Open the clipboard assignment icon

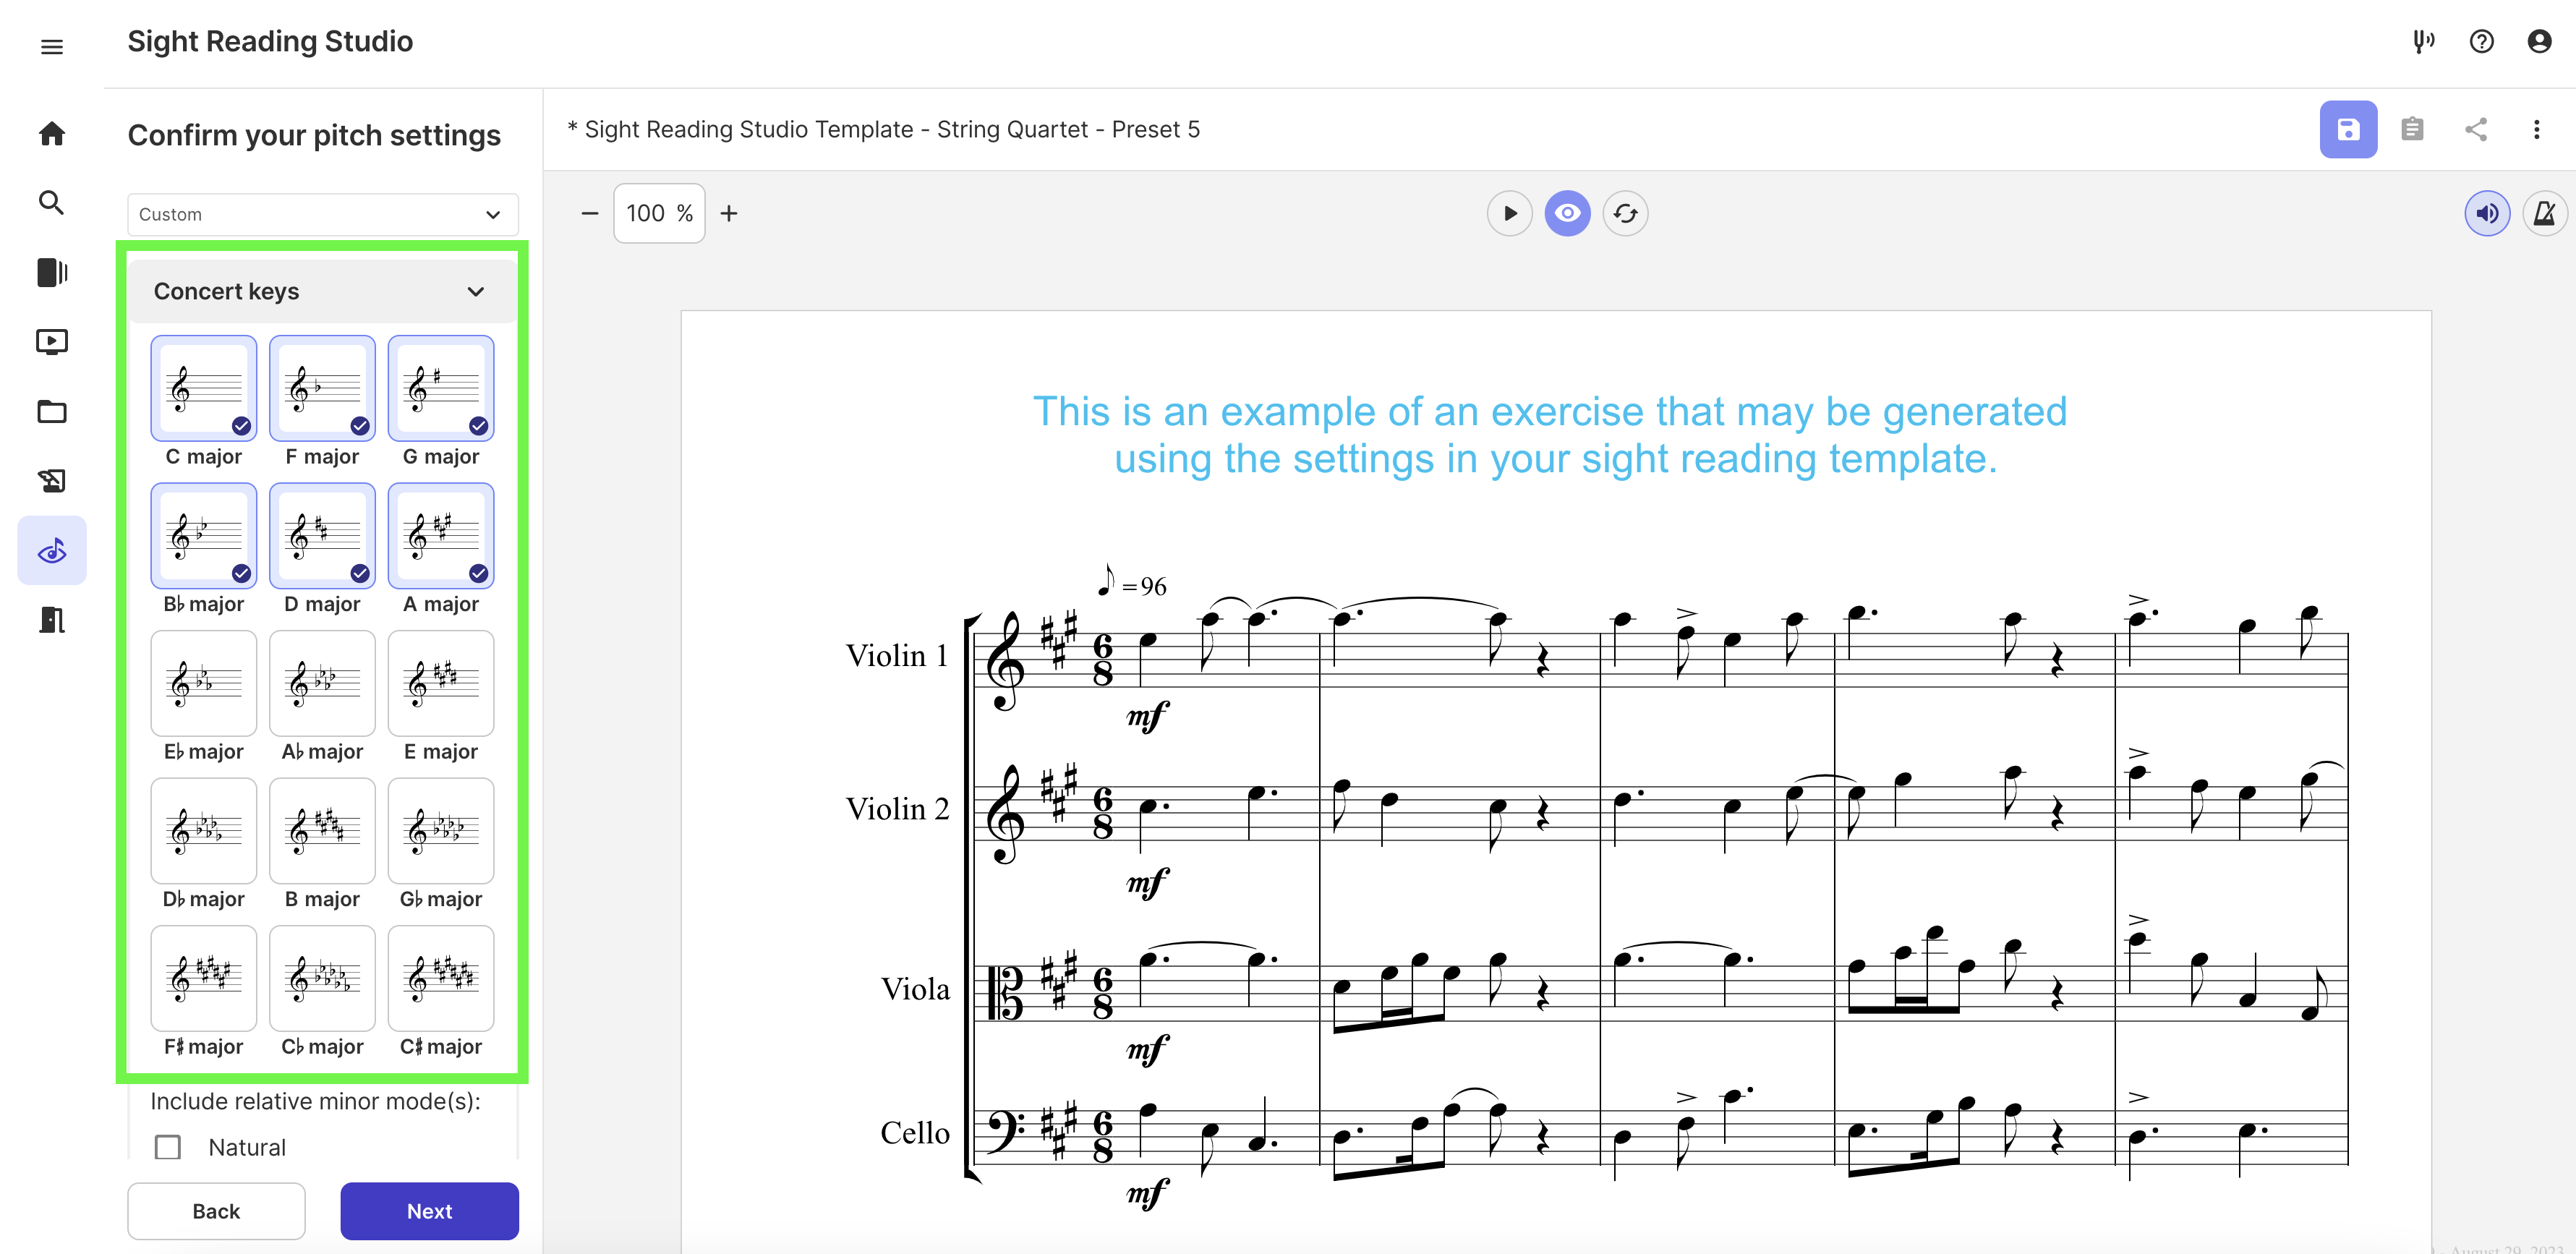click(x=2412, y=129)
